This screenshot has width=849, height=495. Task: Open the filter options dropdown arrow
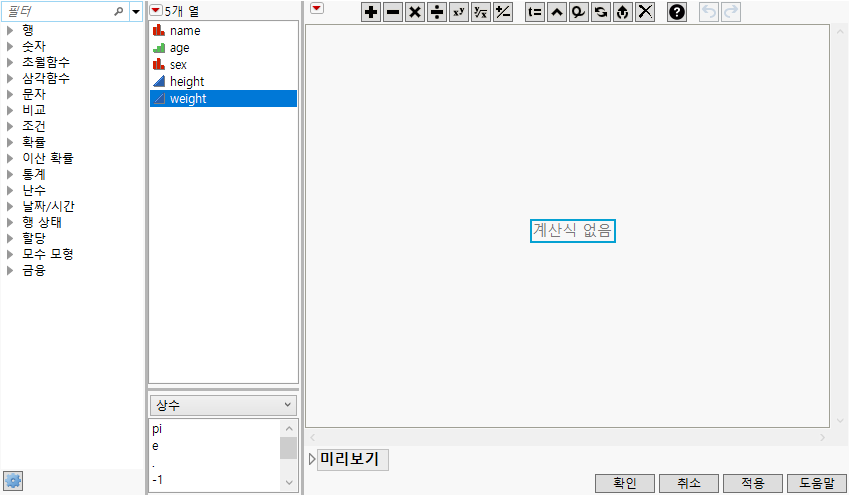click(x=136, y=11)
